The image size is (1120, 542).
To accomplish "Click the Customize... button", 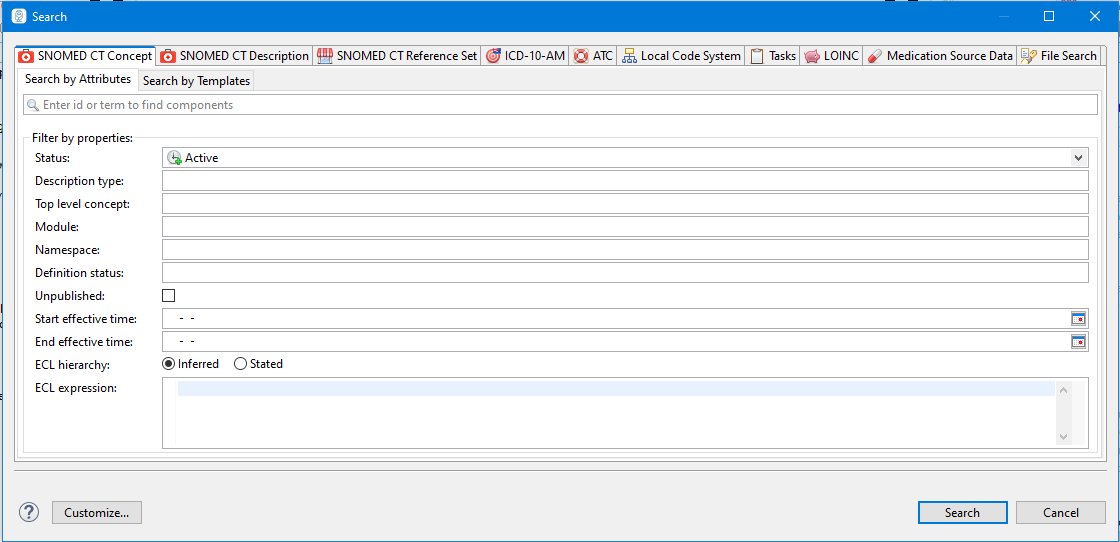I will pyautogui.click(x=97, y=512).
